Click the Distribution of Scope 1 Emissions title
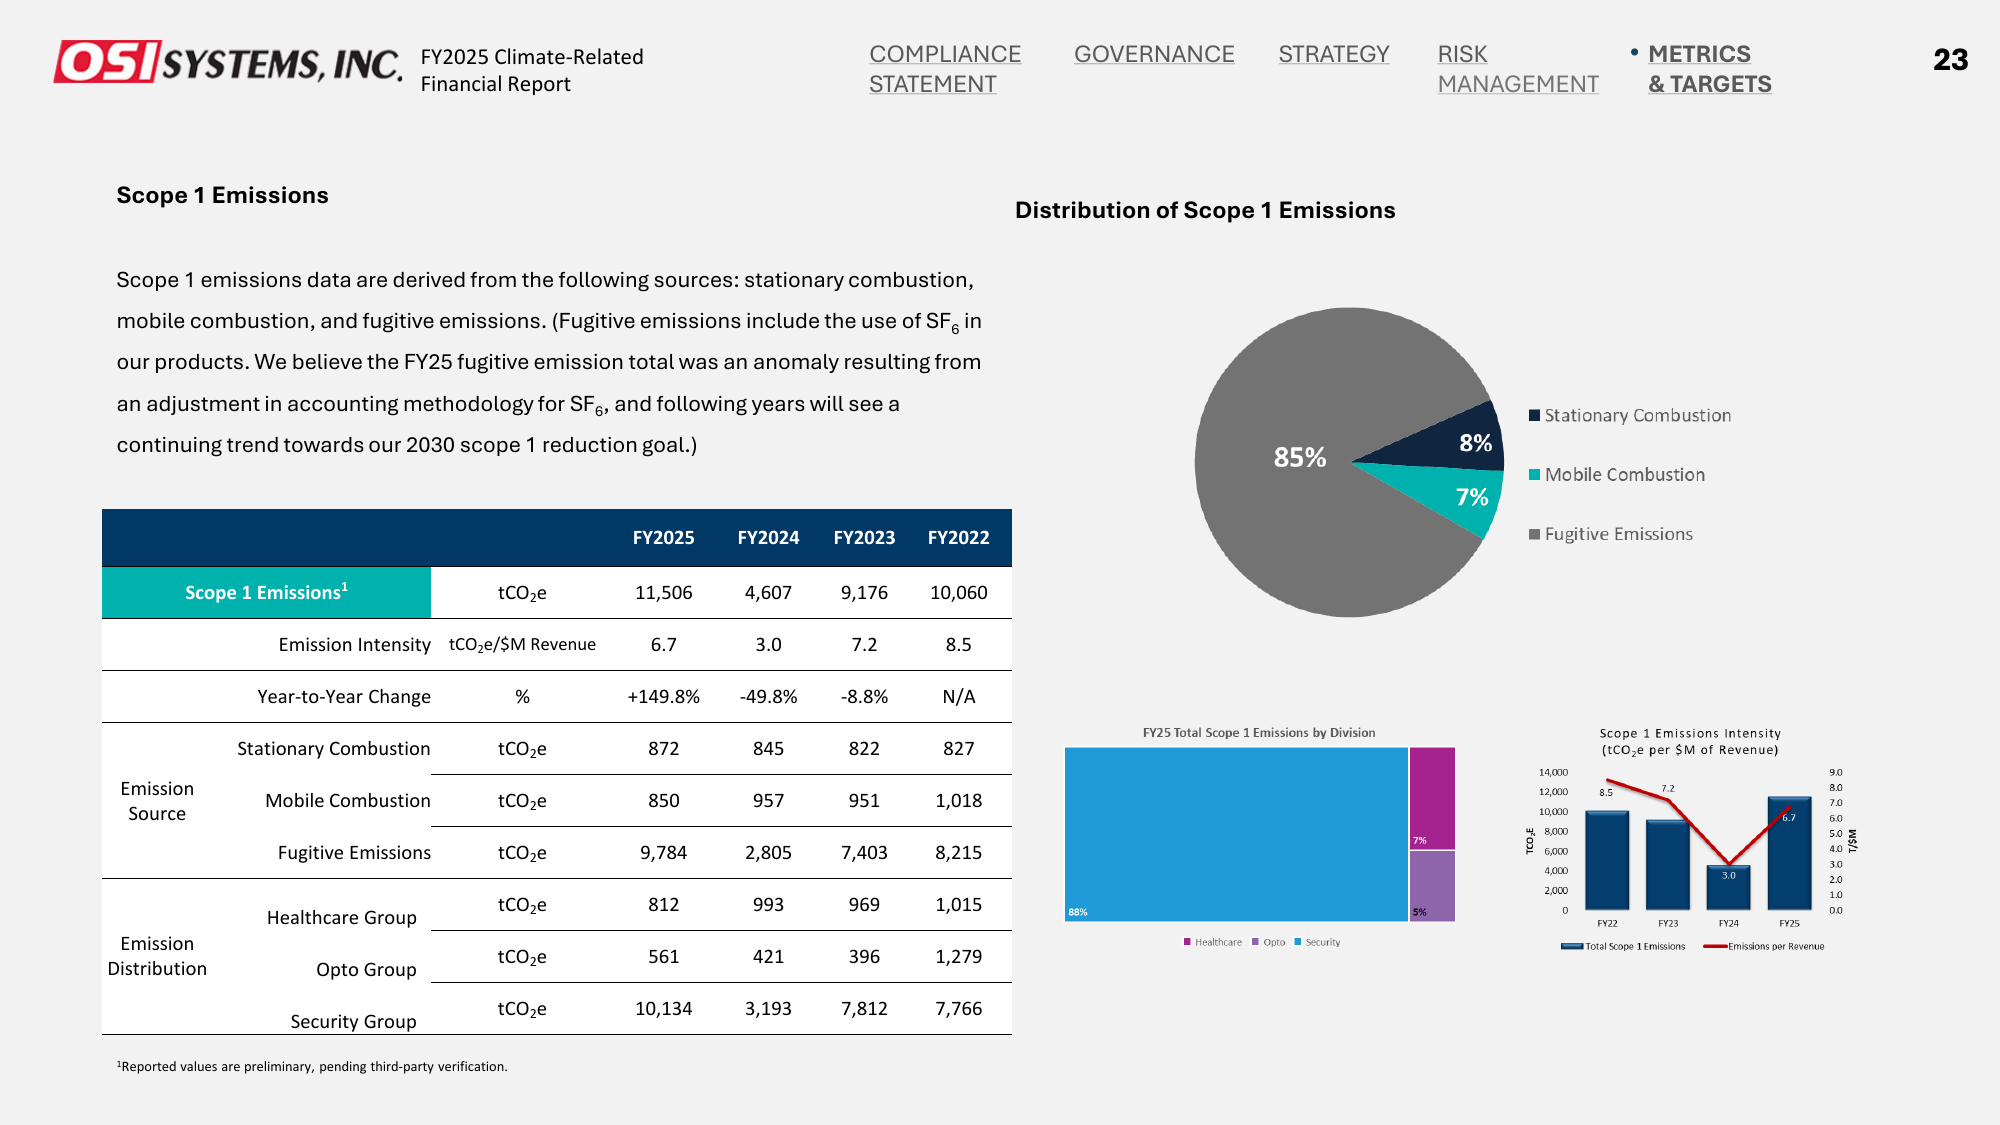This screenshot has width=2000, height=1125. pos(1205,210)
